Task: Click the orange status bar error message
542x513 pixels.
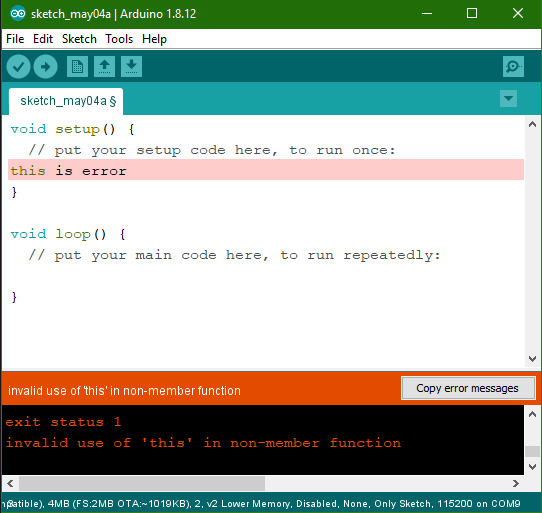Action: tap(124, 391)
